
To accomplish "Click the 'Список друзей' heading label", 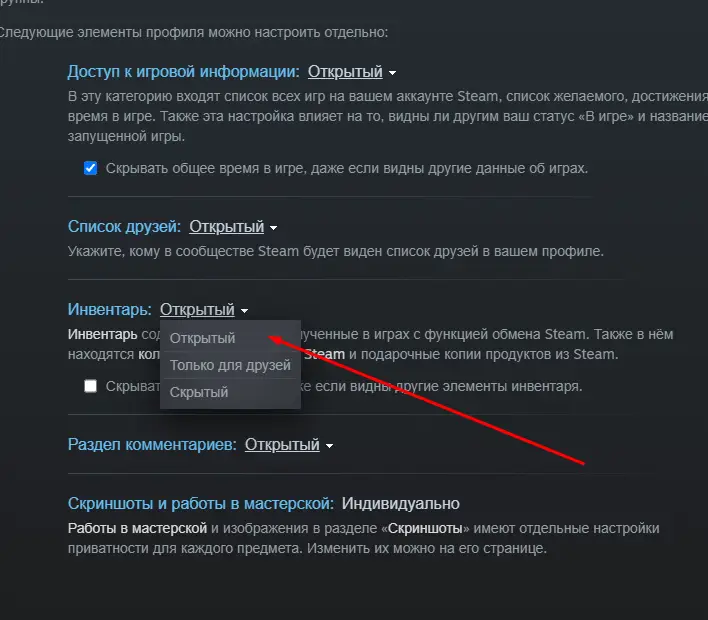I will [124, 227].
